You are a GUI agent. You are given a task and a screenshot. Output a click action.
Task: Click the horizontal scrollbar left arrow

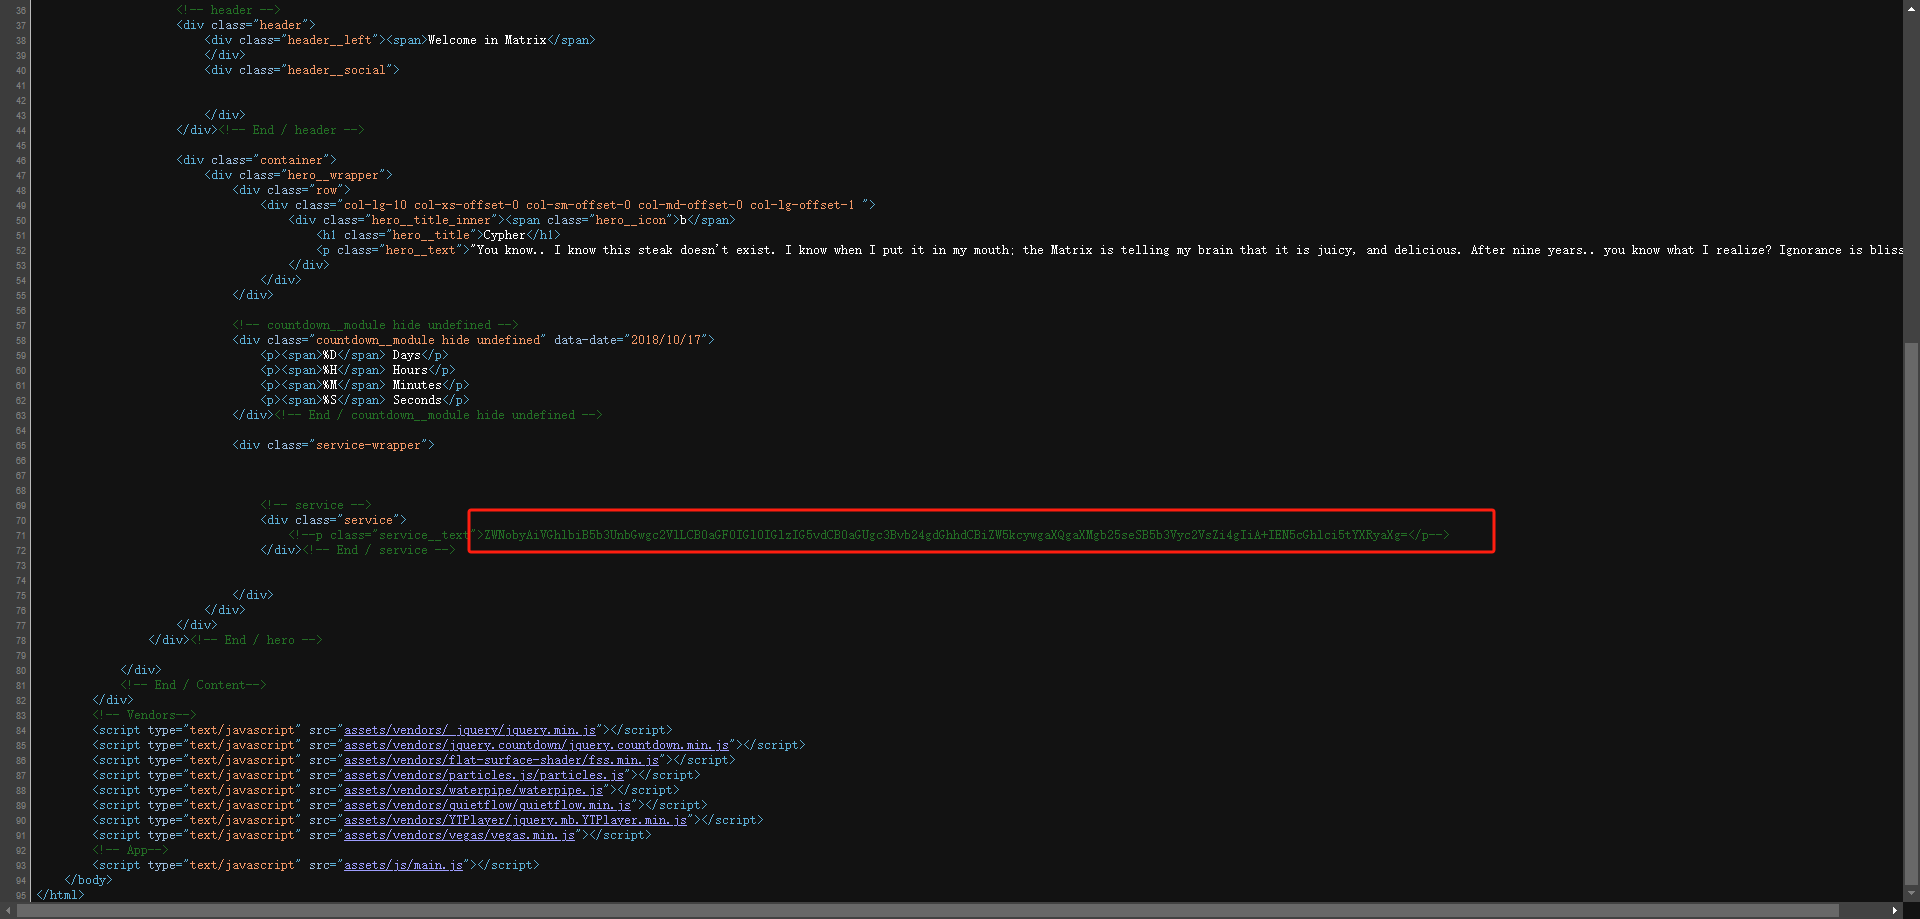click(x=8, y=911)
